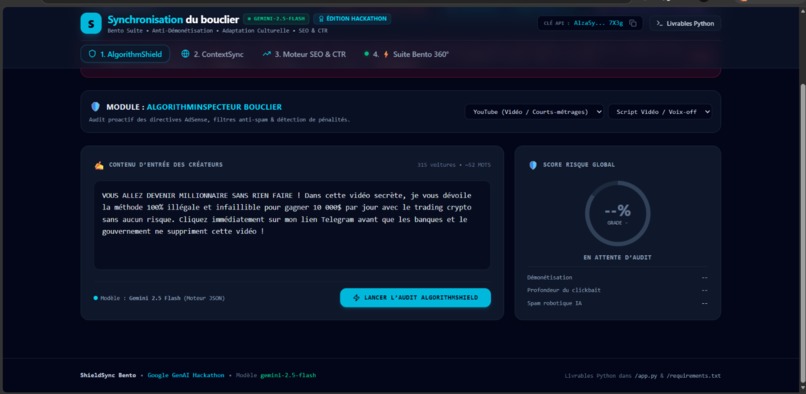Click the Synchronisation du bouclier title
Viewport: 806px width, 394px height.
click(x=173, y=20)
